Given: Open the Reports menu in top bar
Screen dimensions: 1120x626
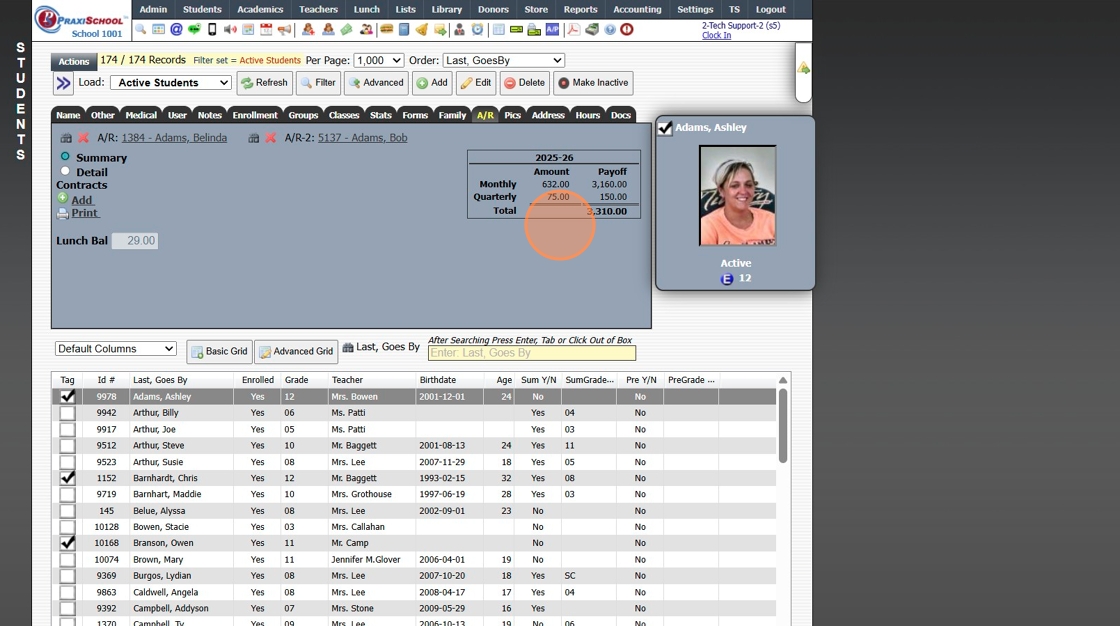Looking at the screenshot, I should pyautogui.click(x=580, y=9).
